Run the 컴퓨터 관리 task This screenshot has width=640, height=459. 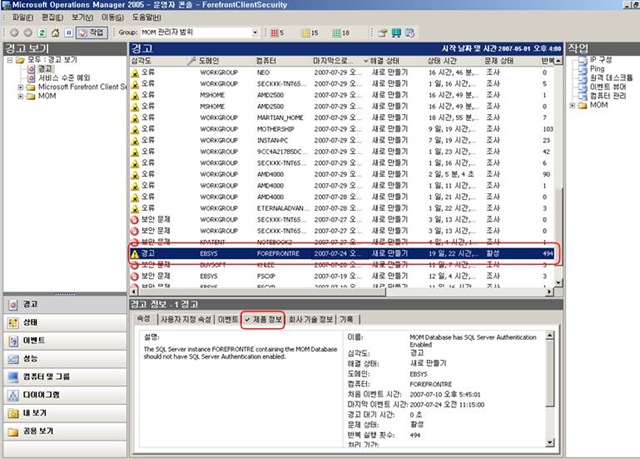point(608,96)
